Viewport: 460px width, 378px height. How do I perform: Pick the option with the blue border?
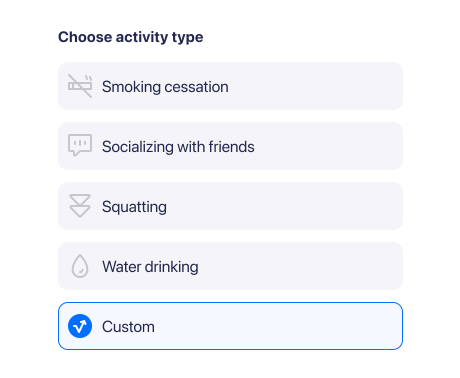click(230, 326)
